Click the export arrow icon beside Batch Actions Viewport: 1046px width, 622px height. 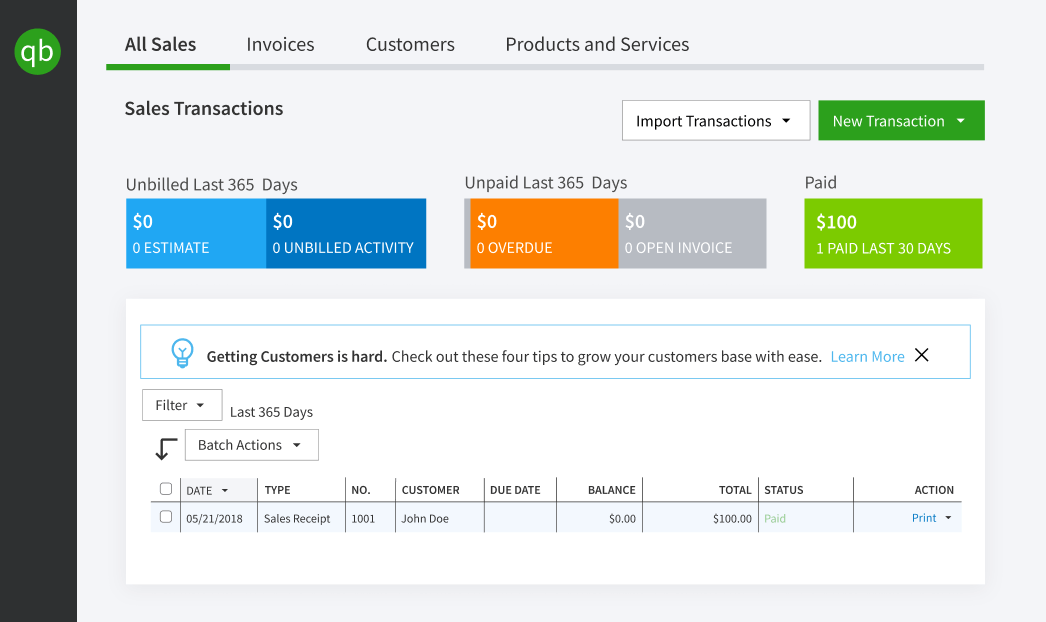tap(164, 449)
